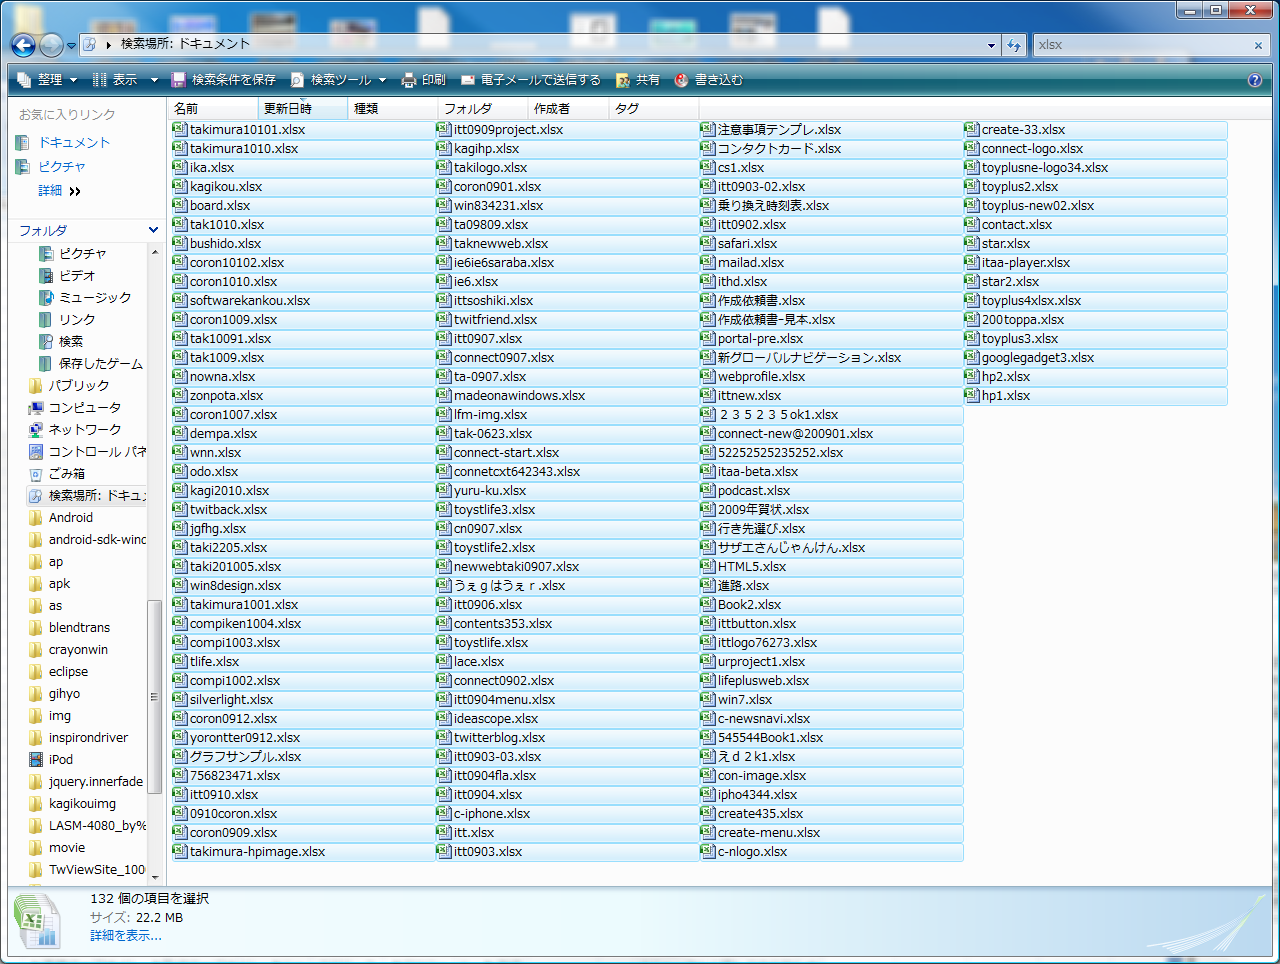Sort by the 名前 column header
Viewport: 1280px width, 964px height.
coord(213,108)
